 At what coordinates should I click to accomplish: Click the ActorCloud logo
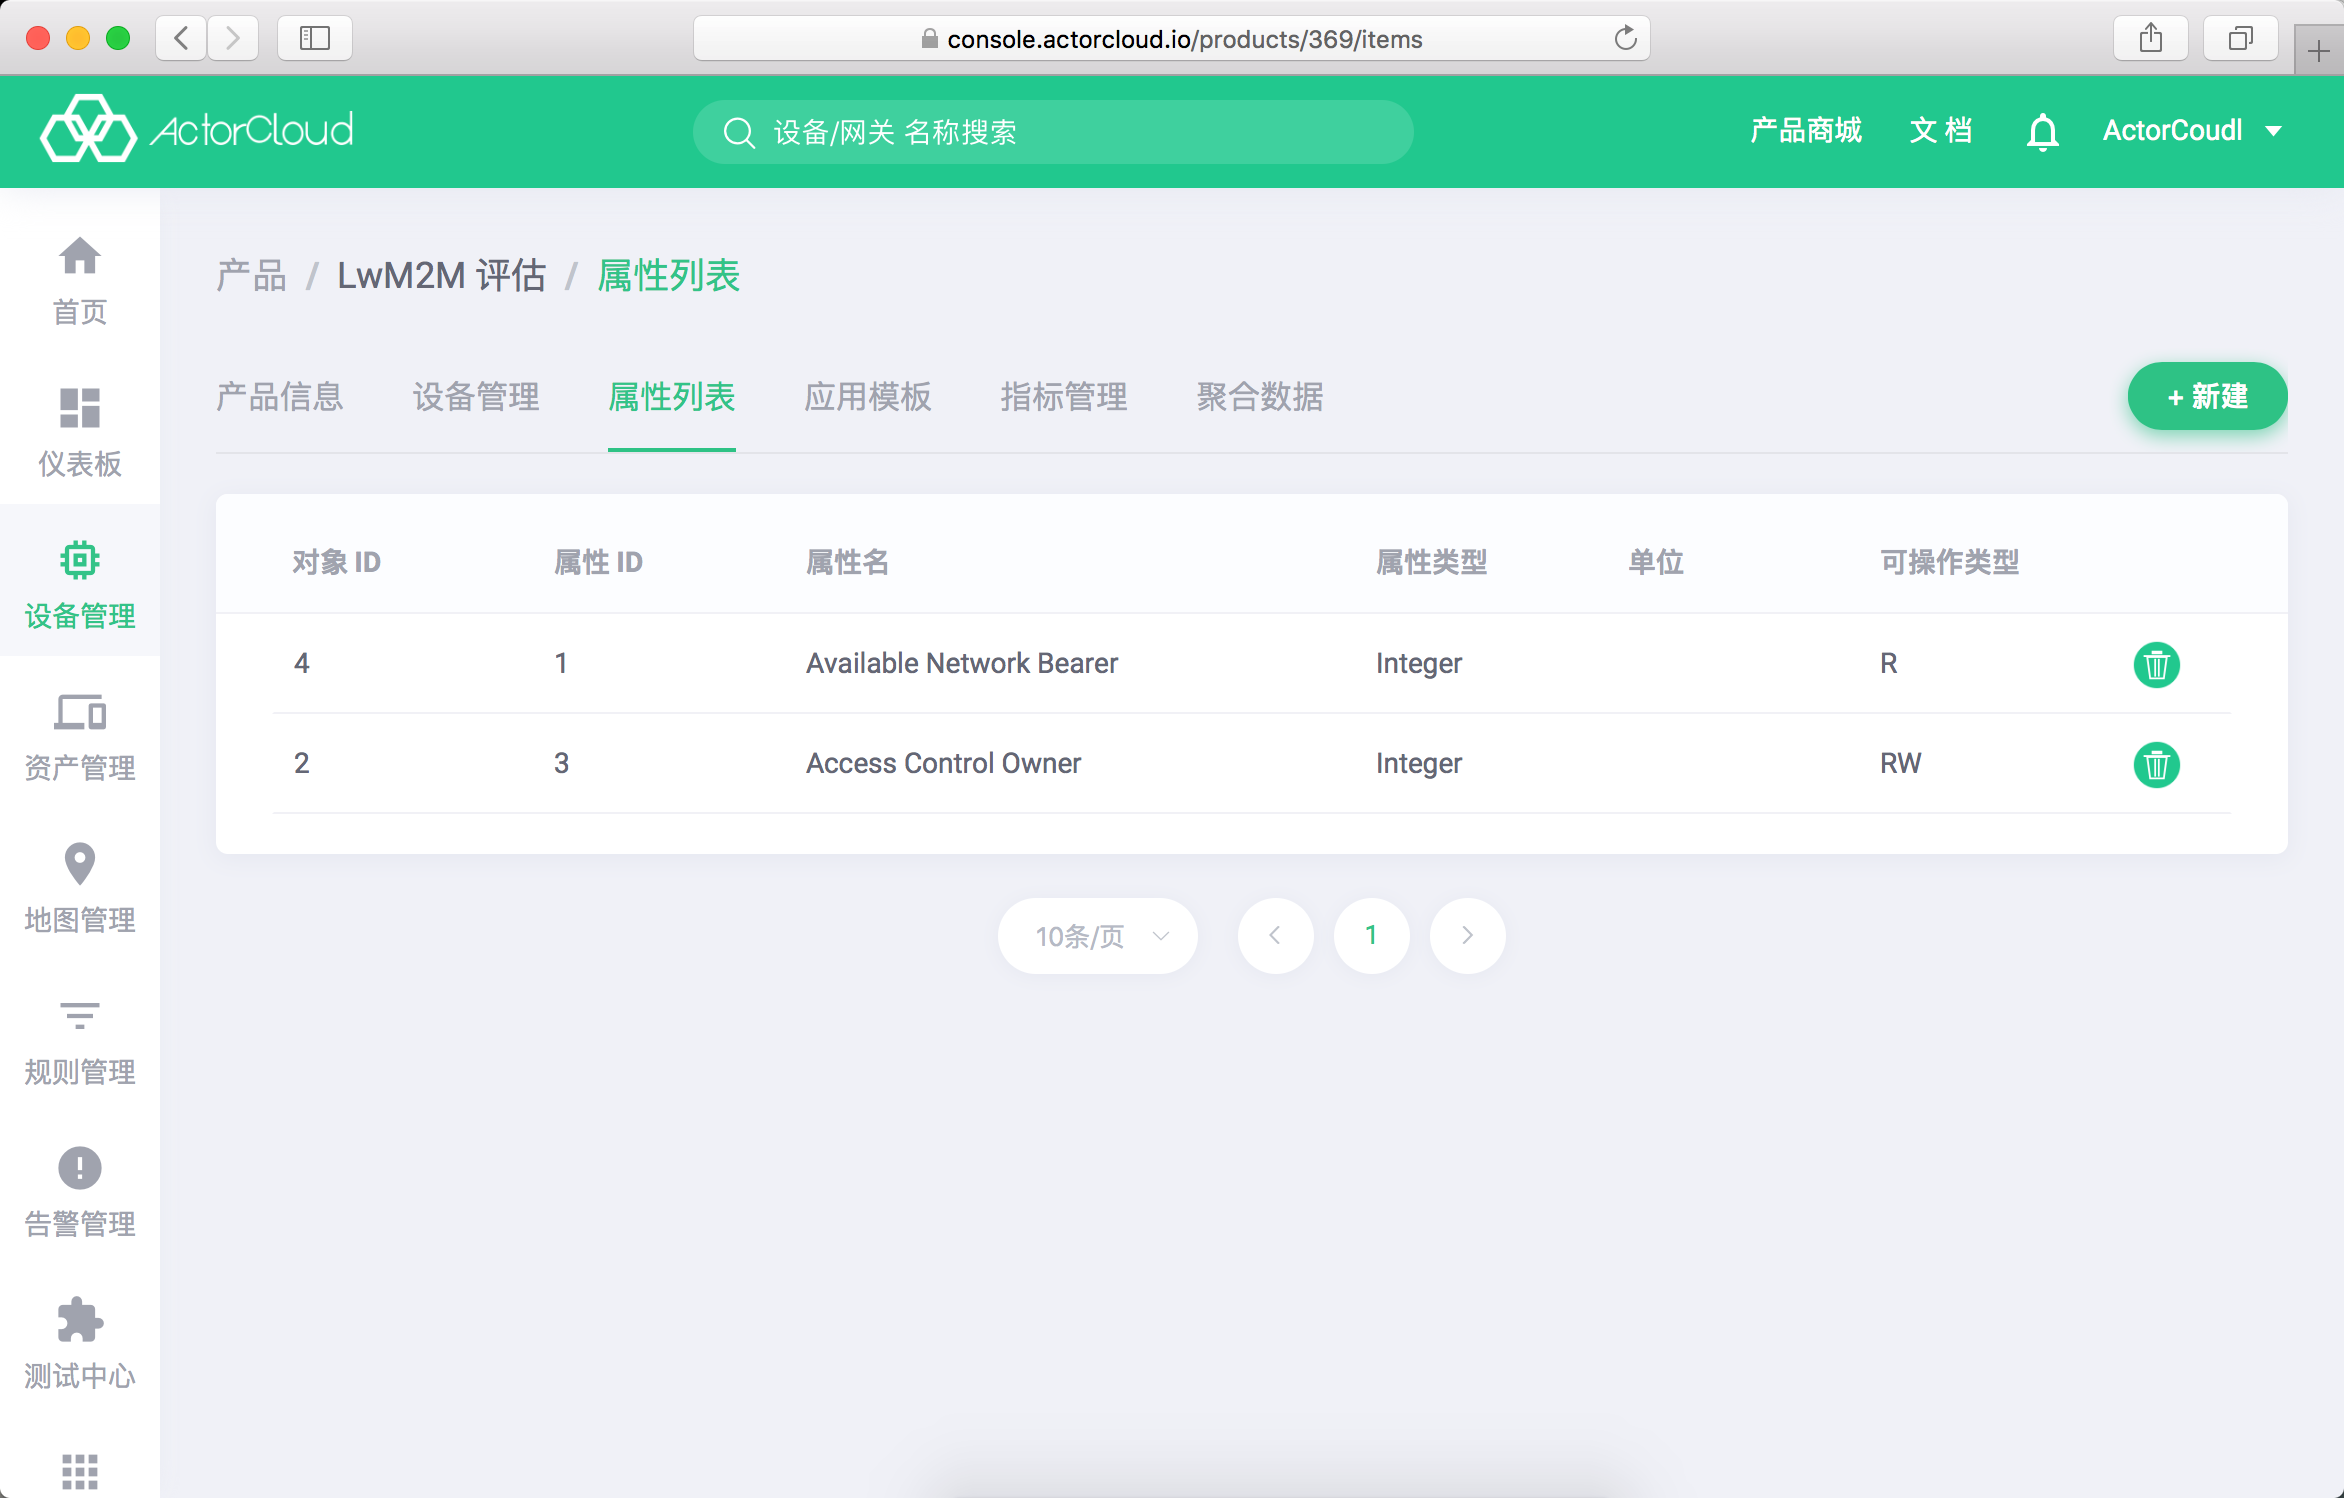point(197,130)
